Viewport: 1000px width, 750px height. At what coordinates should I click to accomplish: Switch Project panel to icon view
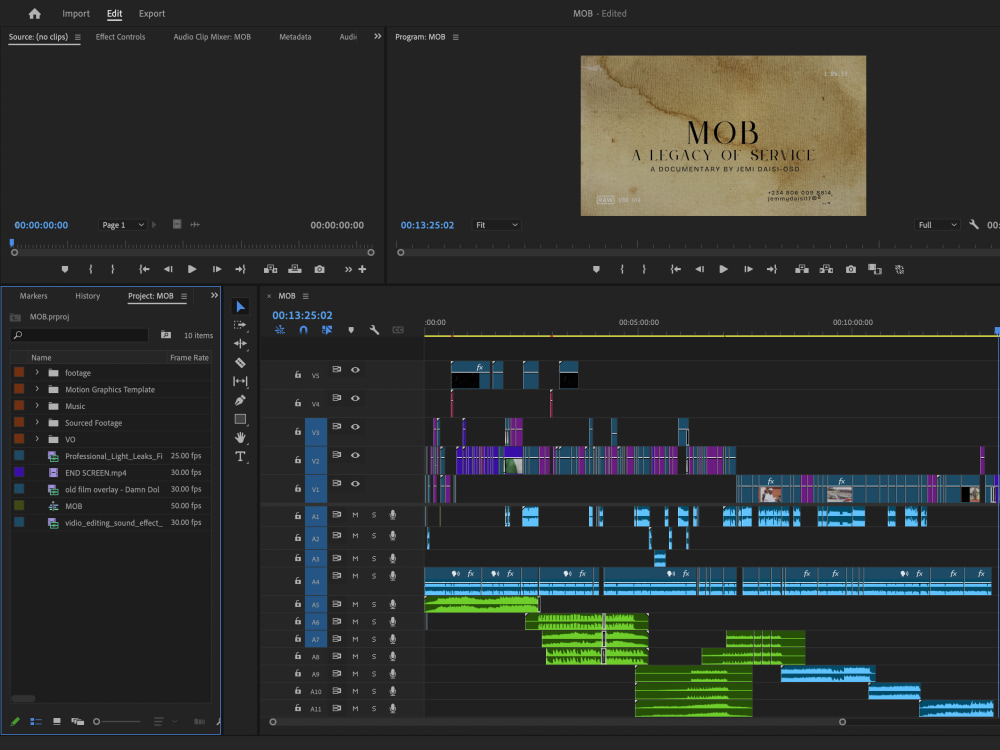pos(57,721)
